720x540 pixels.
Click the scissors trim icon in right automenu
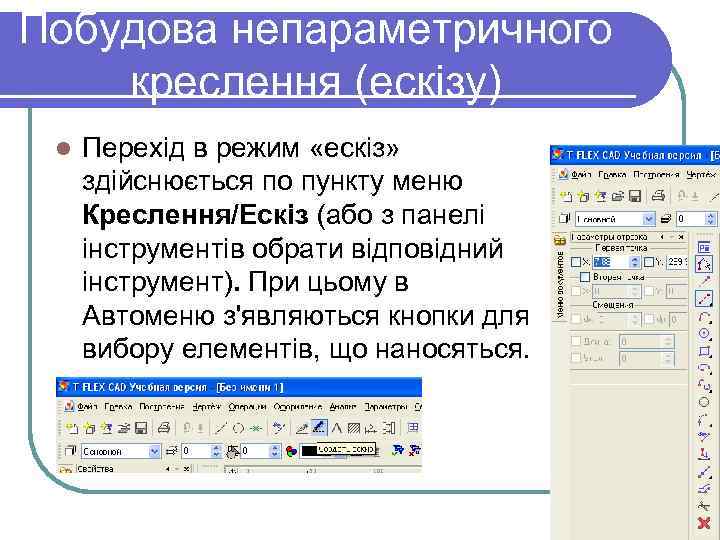click(x=704, y=506)
